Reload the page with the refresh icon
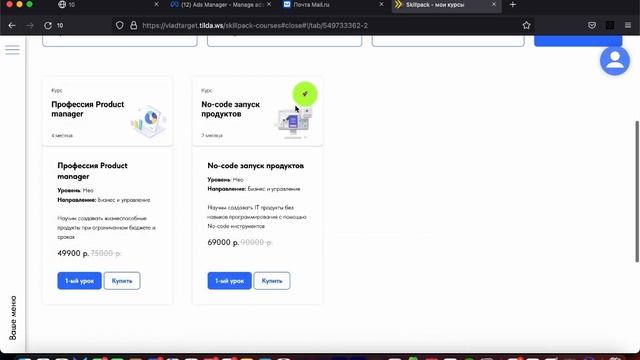Viewport: 640px width, 360px height. [48, 25]
